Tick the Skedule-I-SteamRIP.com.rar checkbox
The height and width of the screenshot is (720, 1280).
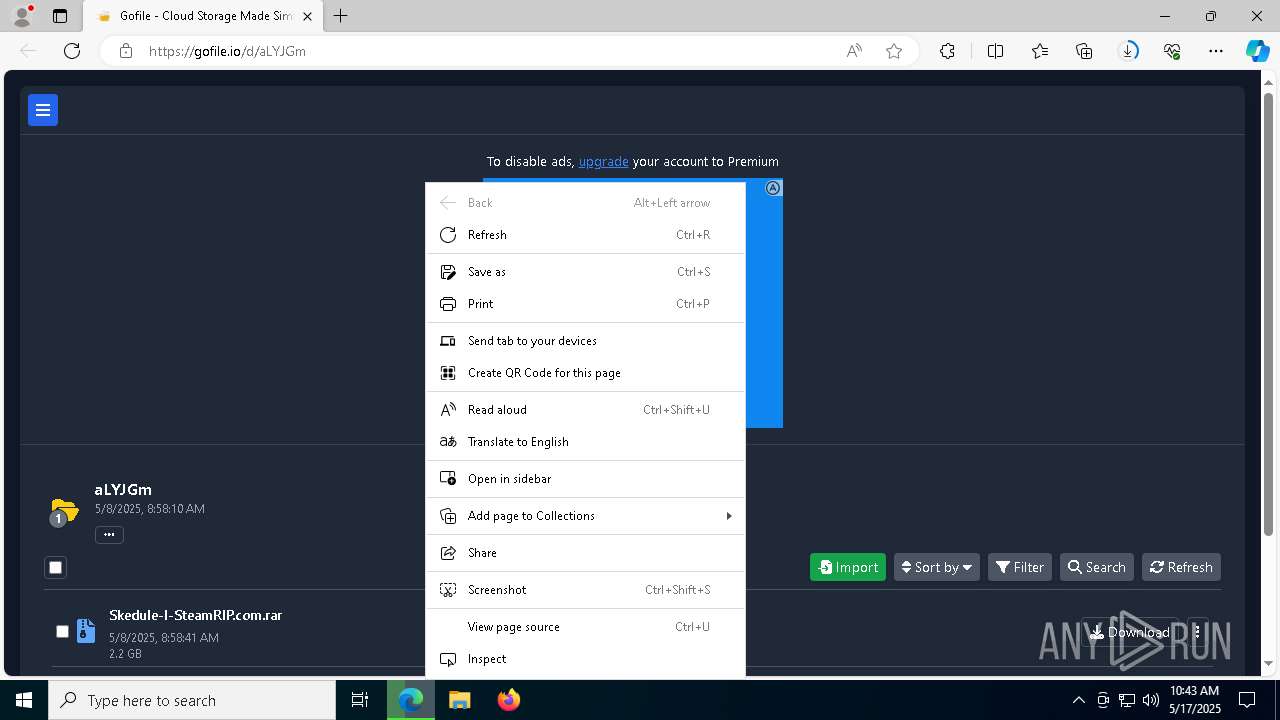tap(62, 632)
